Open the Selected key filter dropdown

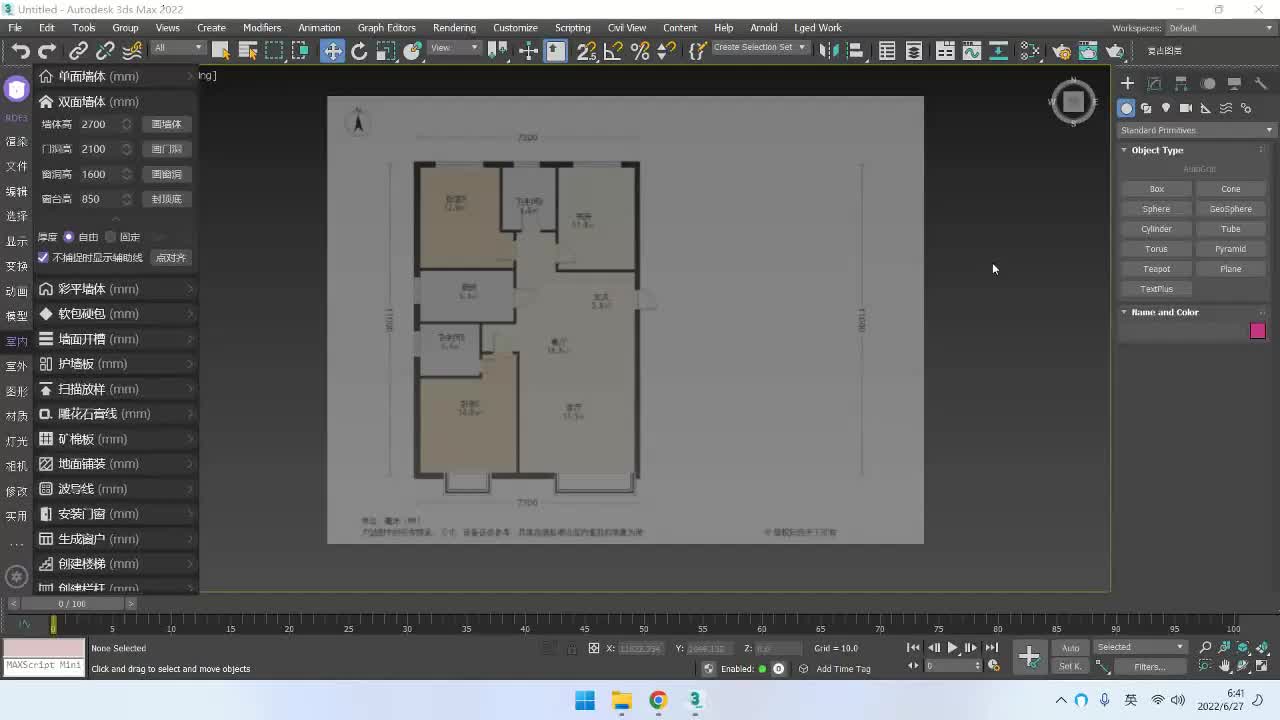(x=1140, y=647)
